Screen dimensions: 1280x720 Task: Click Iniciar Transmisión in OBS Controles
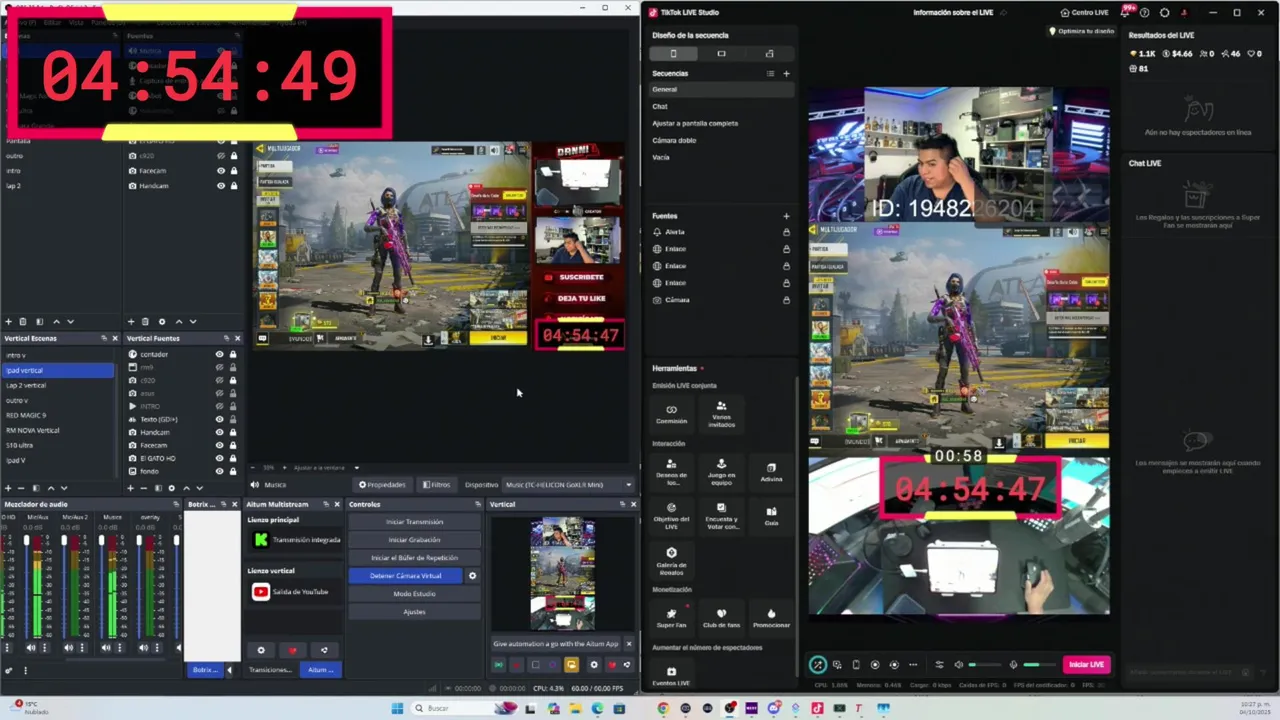tap(414, 522)
